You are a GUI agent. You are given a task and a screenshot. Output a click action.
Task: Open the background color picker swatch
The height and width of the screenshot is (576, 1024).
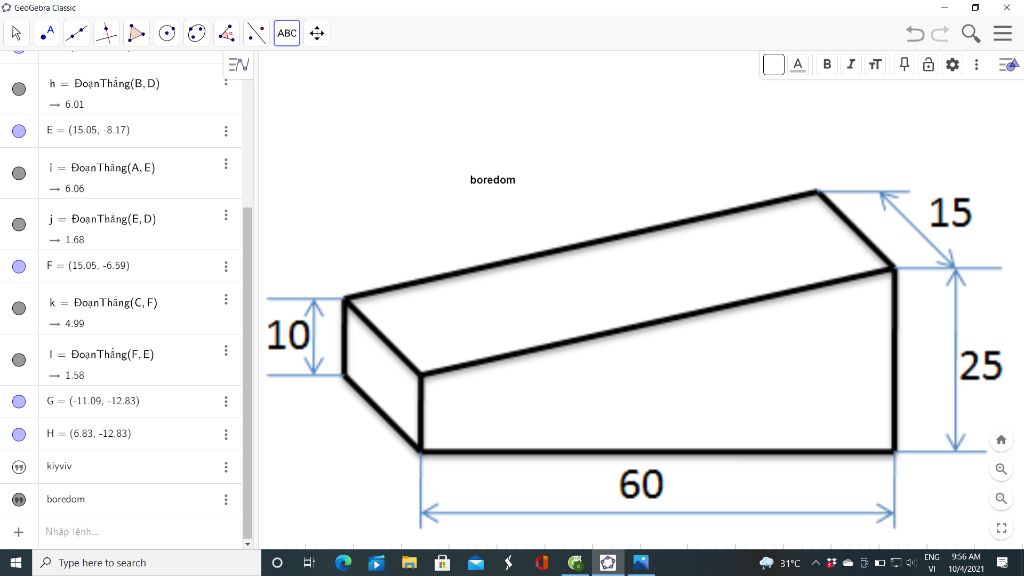[773, 65]
